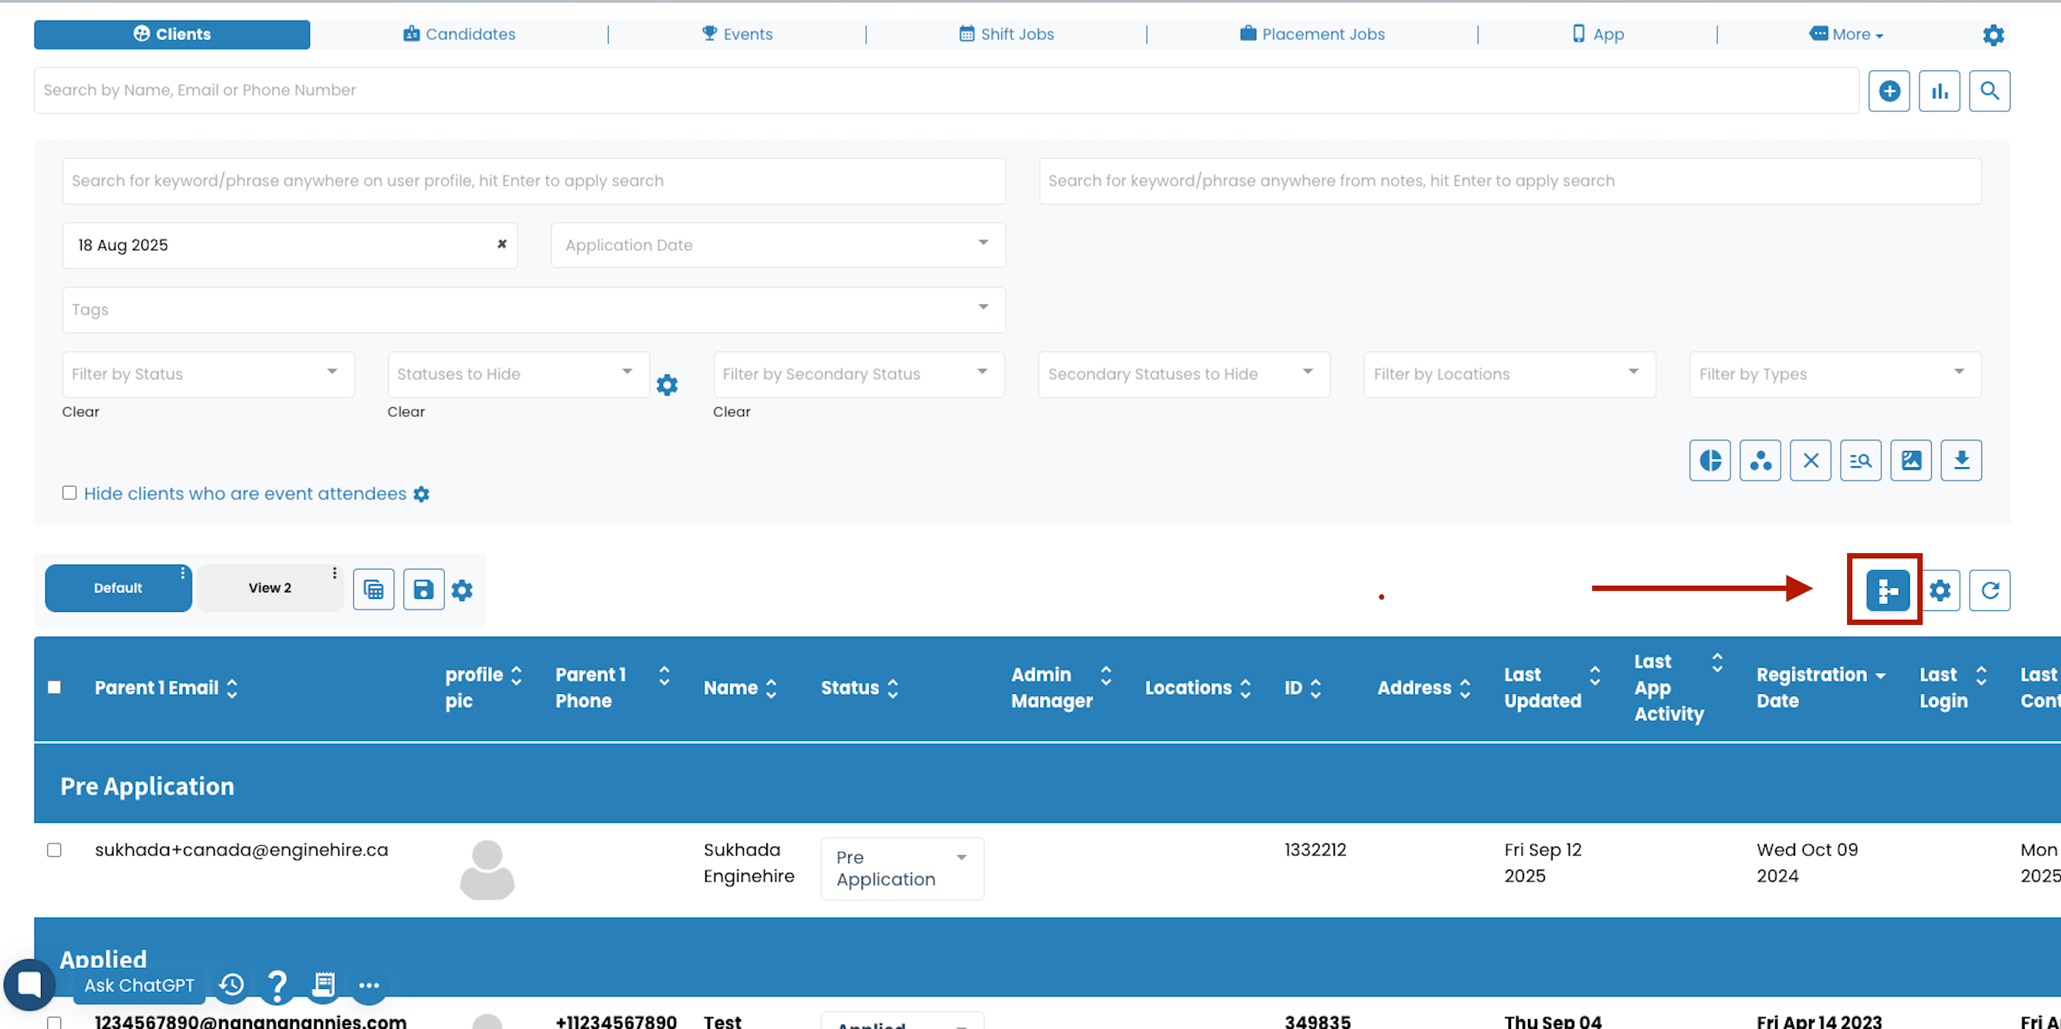The width and height of the screenshot is (2061, 1029).
Task: Select row checkbox for sukhada+canada@enginehire.ca
Action: (54, 850)
